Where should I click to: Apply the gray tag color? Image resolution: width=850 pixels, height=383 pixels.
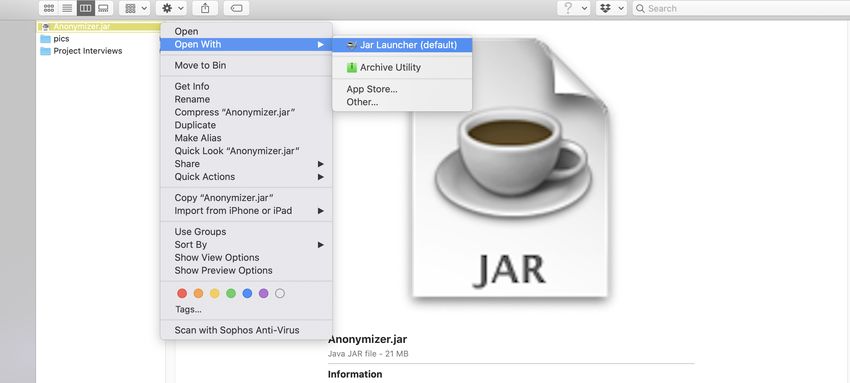[x=280, y=293]
